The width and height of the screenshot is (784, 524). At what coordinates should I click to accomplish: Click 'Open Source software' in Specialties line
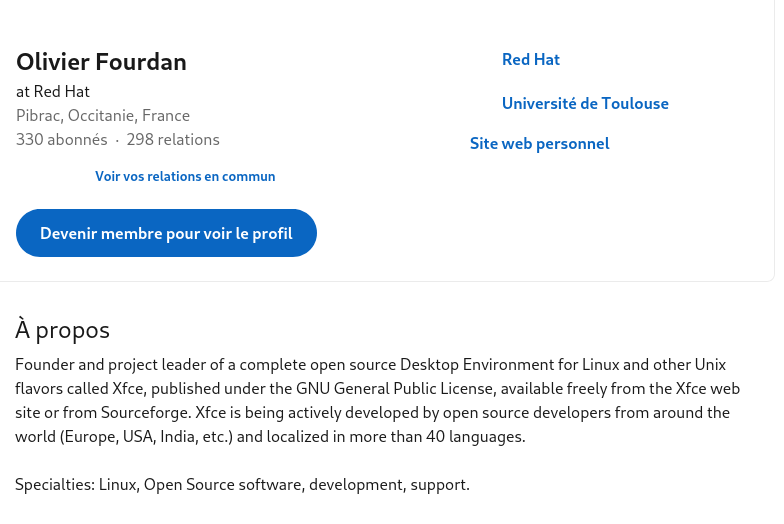(x=222, y=484)
